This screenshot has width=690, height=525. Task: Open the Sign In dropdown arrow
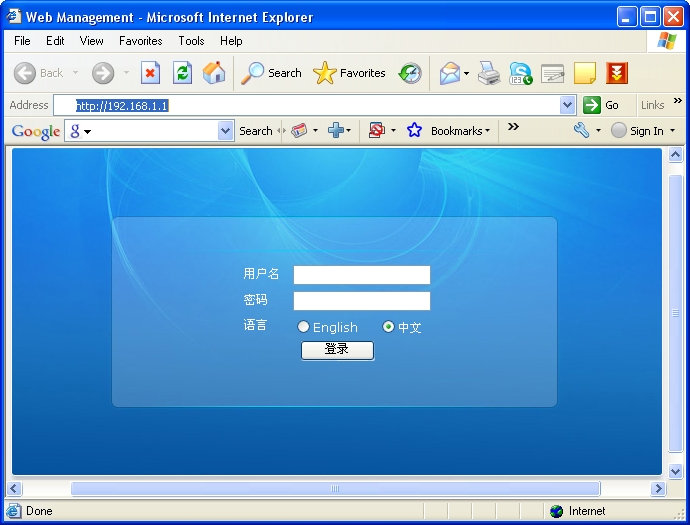672,131
